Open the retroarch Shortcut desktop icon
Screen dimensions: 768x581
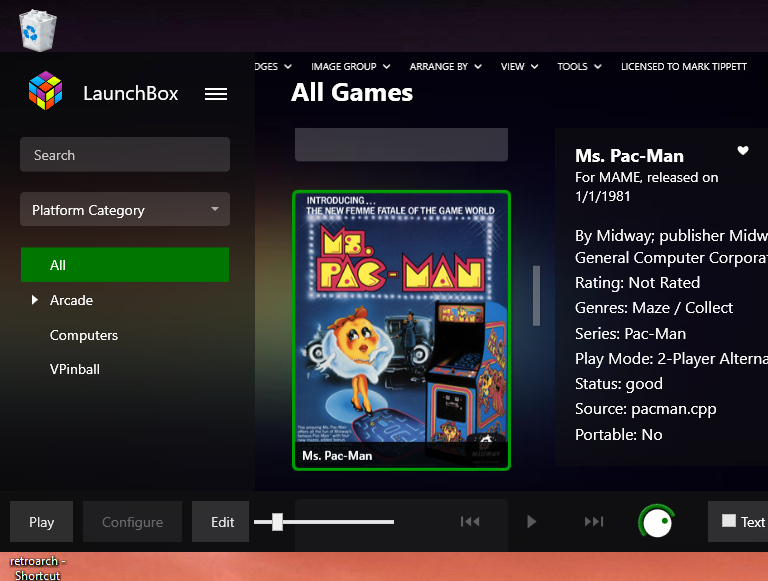(38, 568)
